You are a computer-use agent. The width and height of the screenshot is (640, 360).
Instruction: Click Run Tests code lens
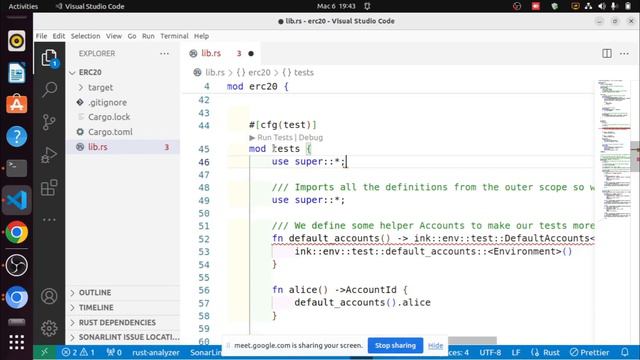click(x=275, y=138)
